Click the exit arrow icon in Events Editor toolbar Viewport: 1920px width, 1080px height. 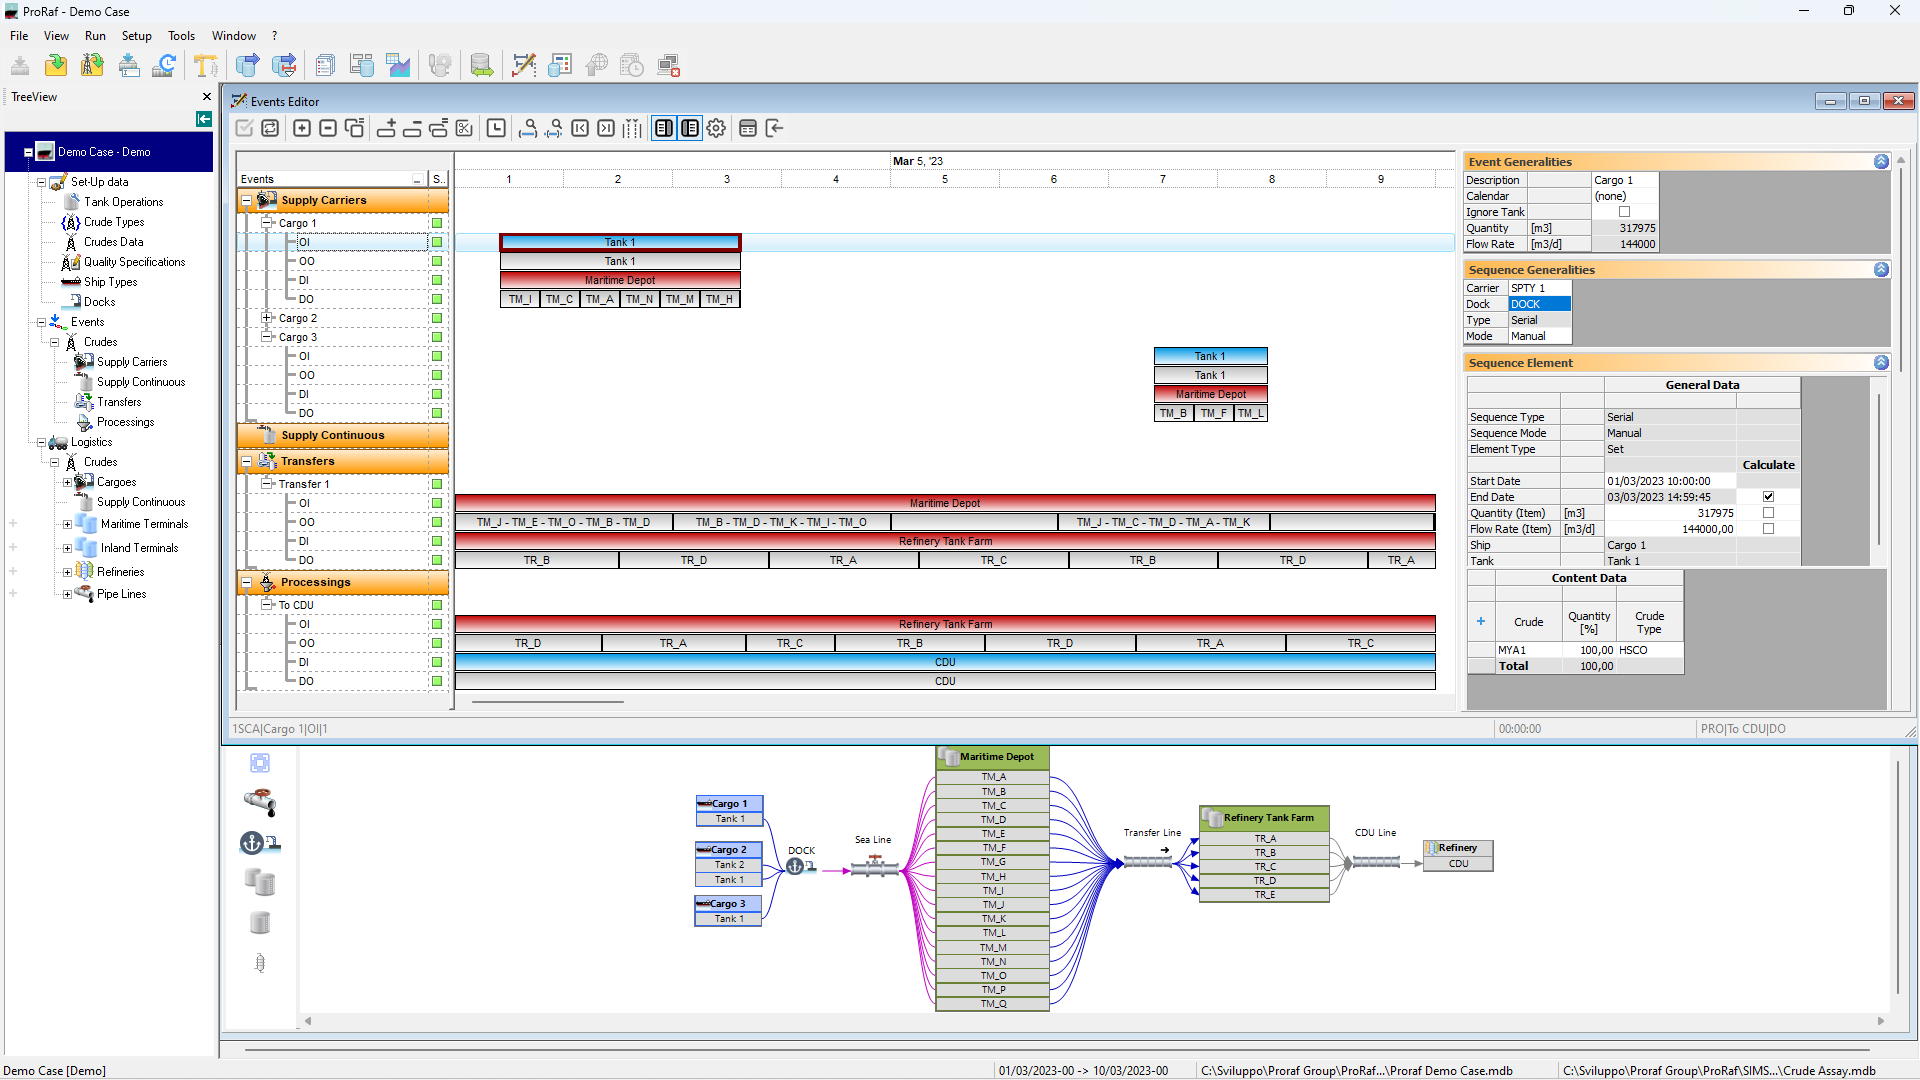(x=774, y=128)
